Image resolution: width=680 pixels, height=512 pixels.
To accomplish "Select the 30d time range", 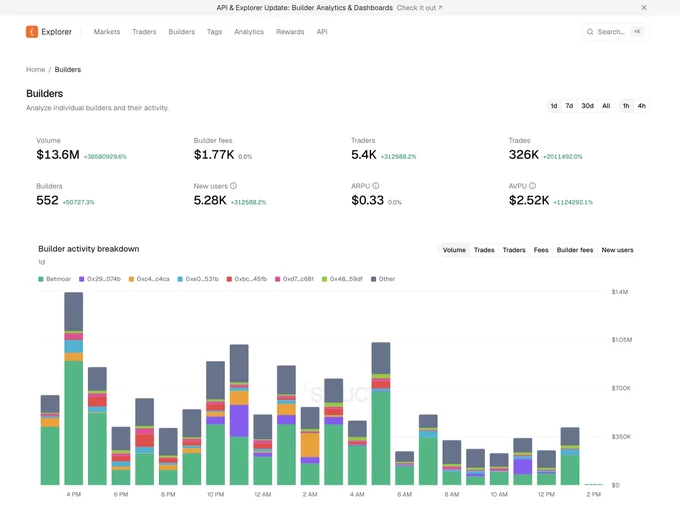I will (587, 106).
